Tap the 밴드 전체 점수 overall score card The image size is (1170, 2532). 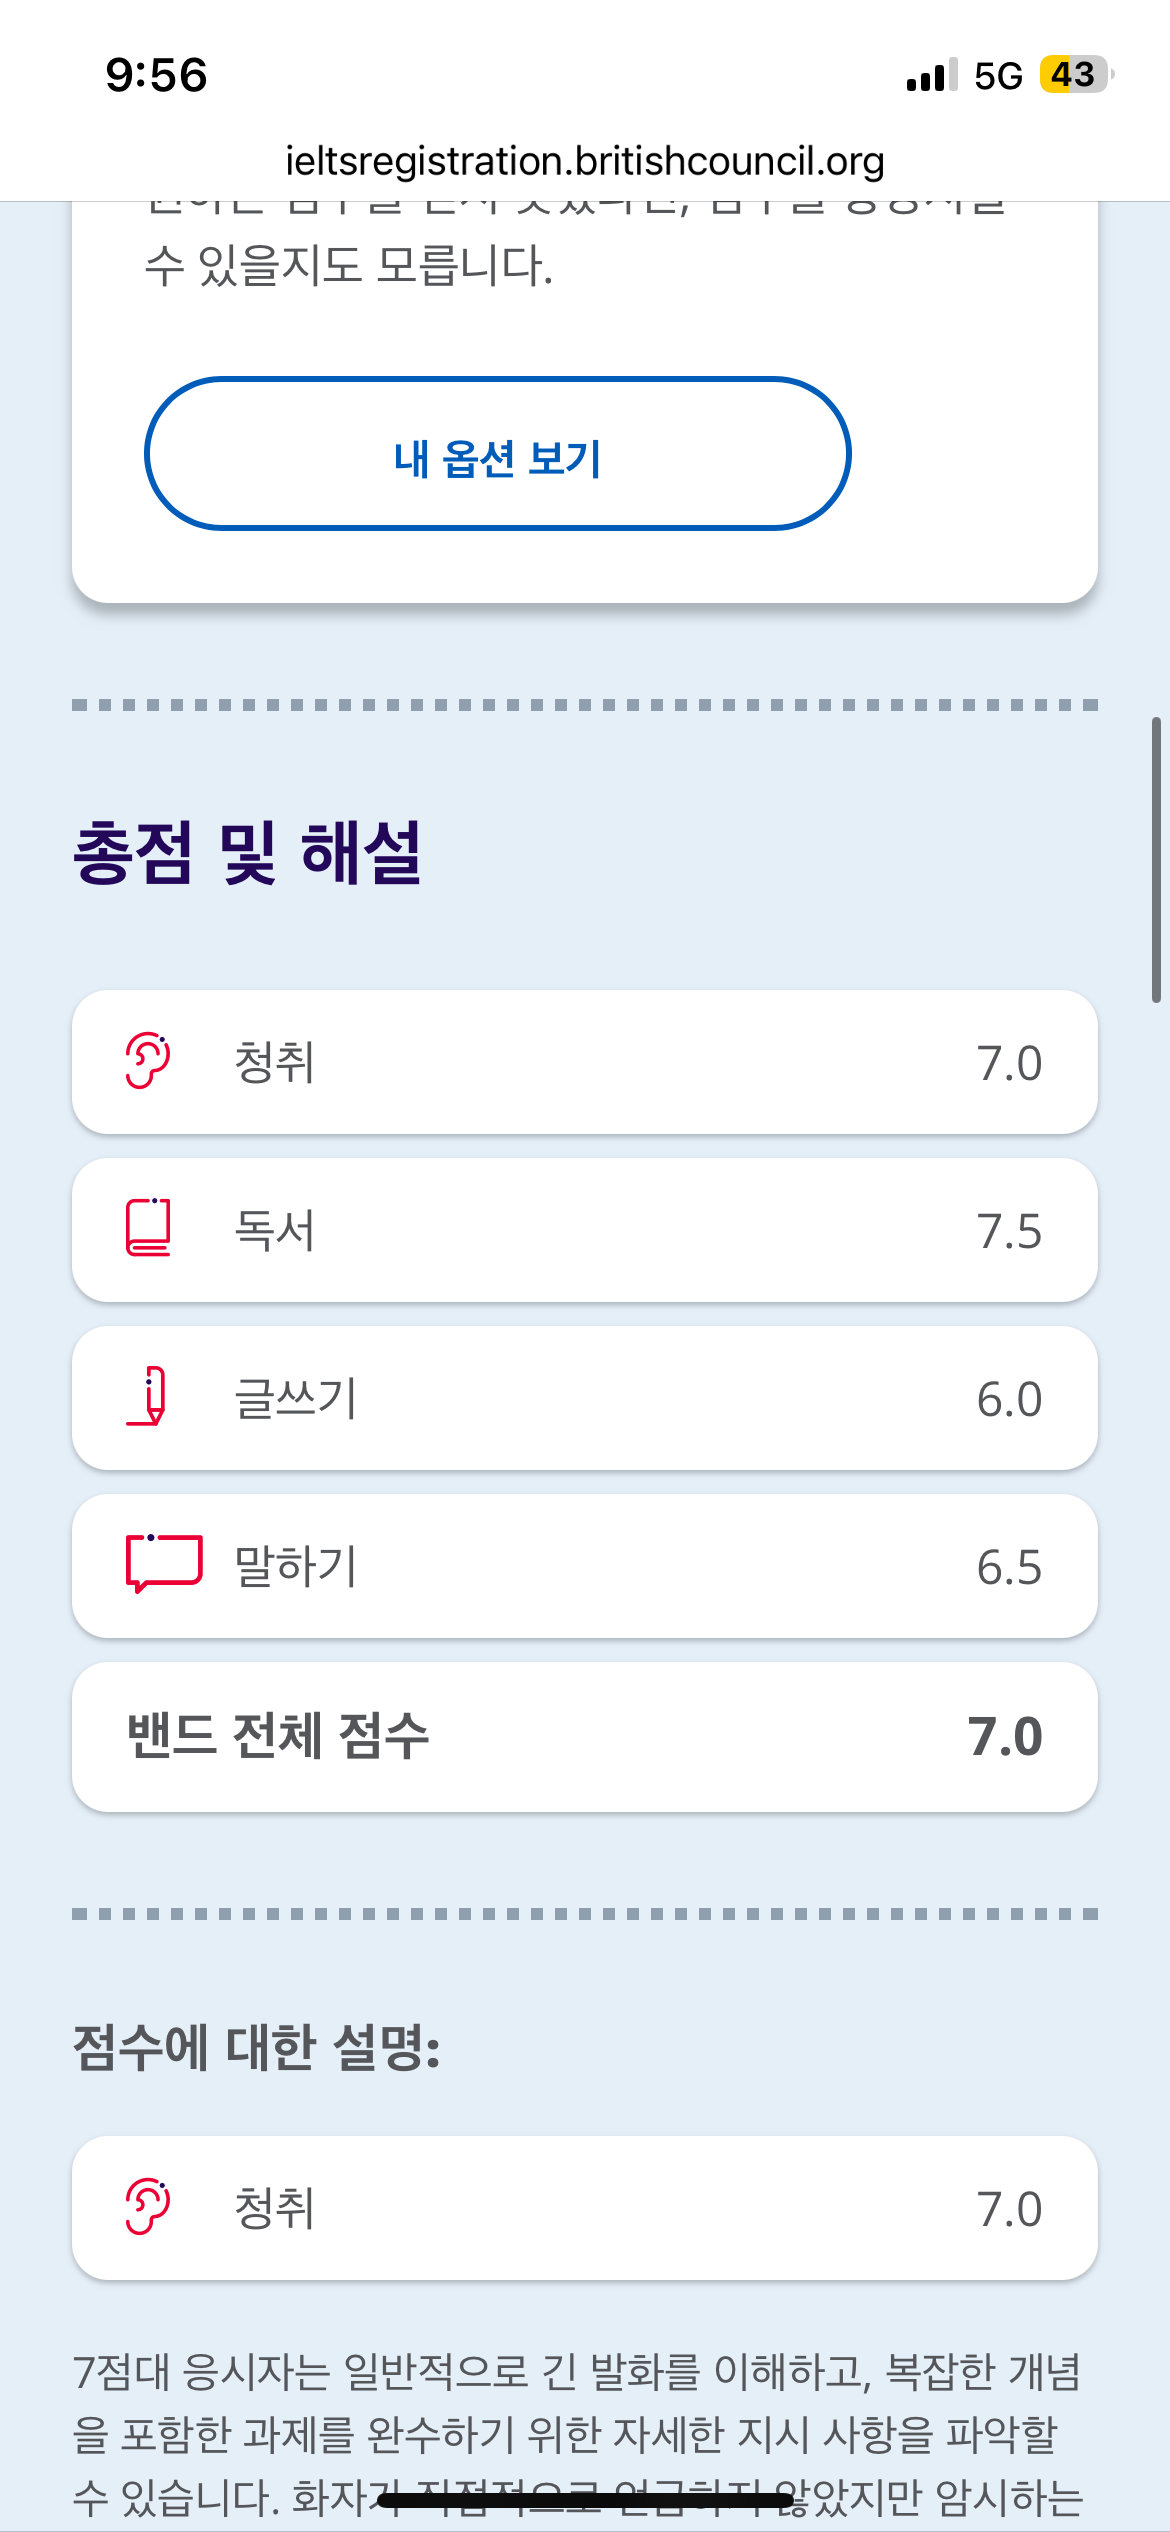(585, 1737)
